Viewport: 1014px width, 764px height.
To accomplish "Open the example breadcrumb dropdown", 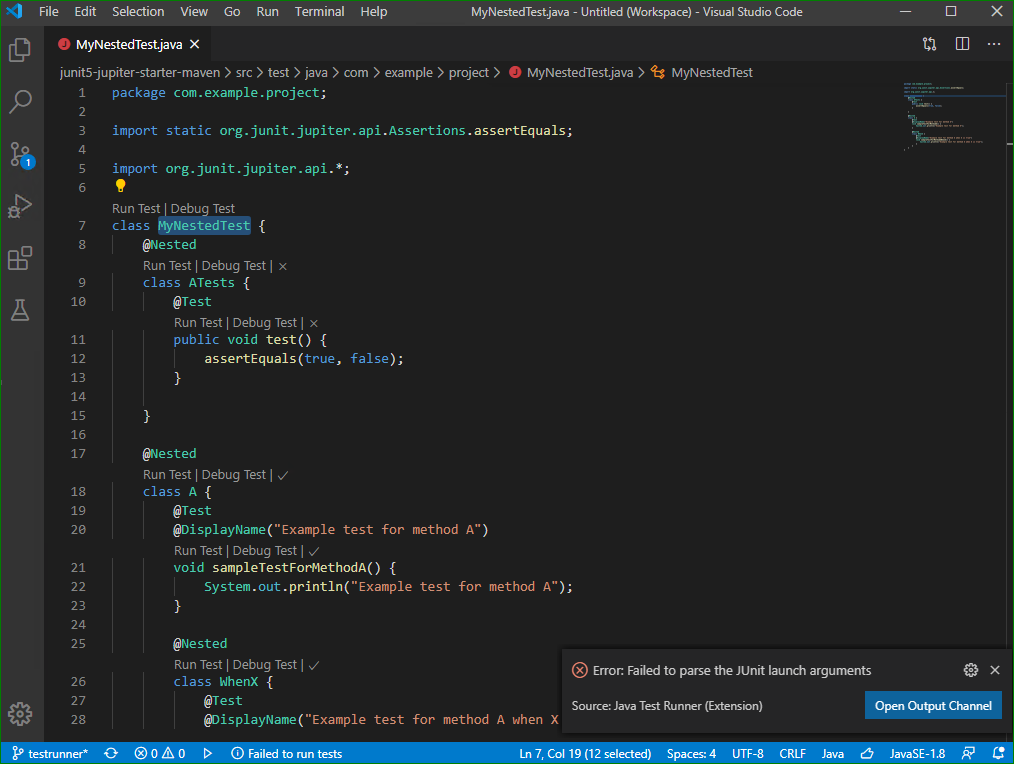I will pos(409,72).
